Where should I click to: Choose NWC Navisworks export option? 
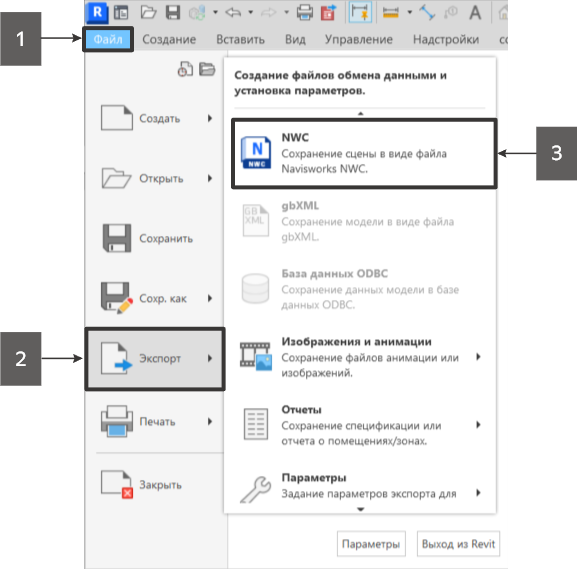pyautogui.click(x=364, y=153)
